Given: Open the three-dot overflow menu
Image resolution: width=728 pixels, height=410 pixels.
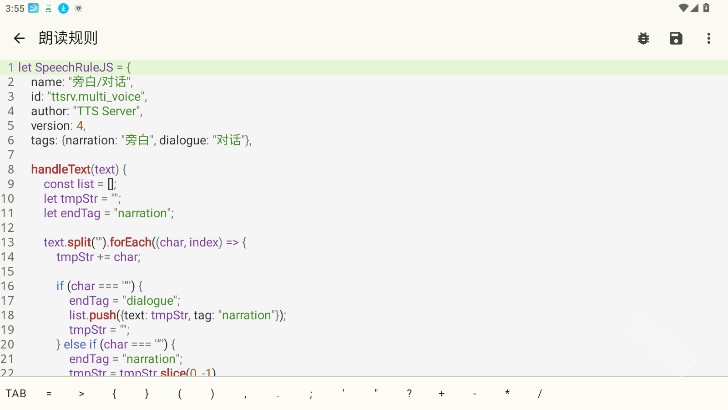Looking at the screenshot, I should click(x=709, y=38).
